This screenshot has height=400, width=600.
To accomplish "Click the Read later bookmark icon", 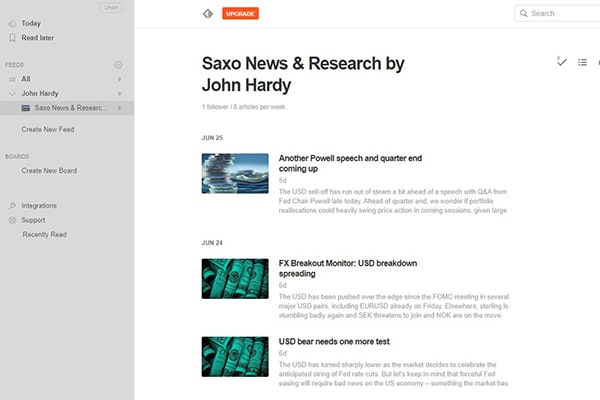I will coord(12,38).
